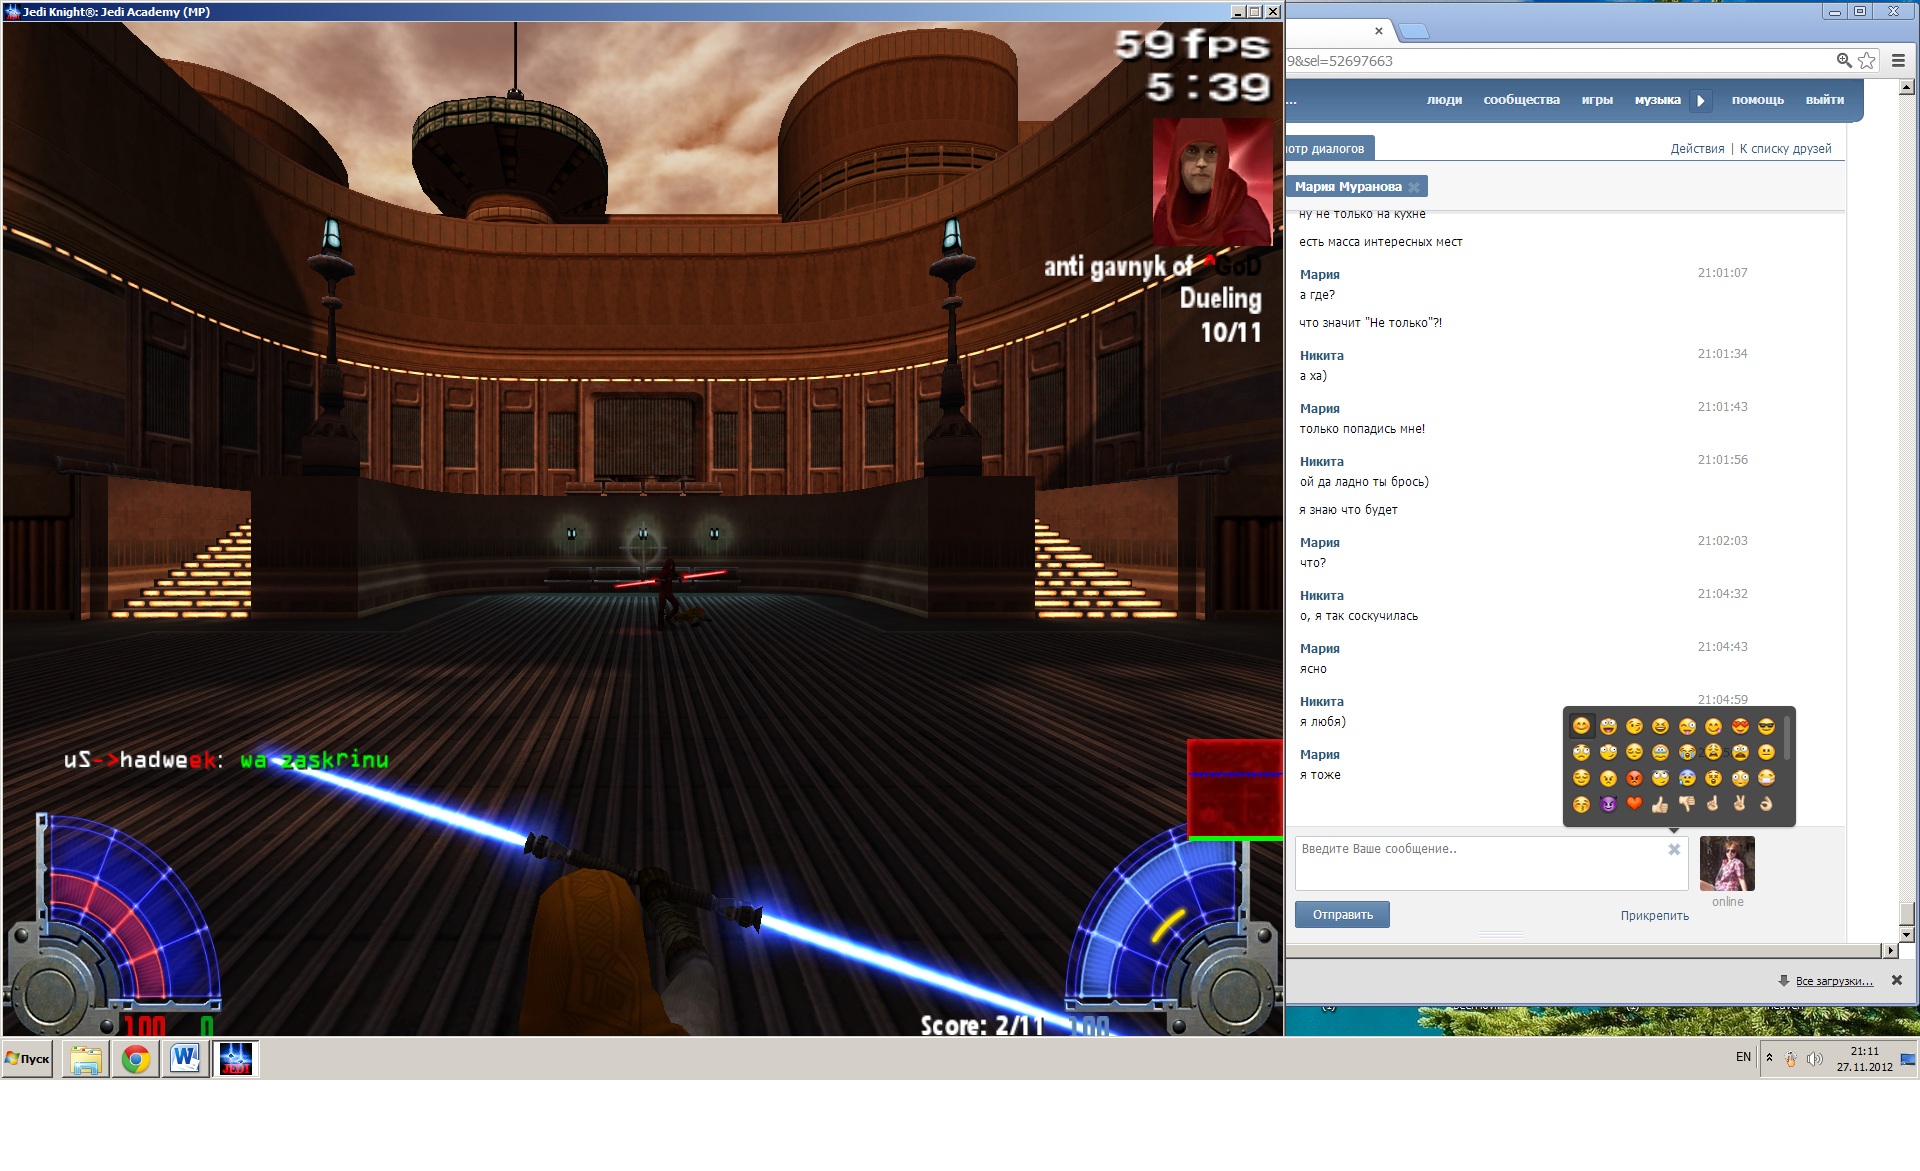Click browser vertical scrollbar down arrow
This screenshot has height=1171, width=1920.
point(1907,935)
